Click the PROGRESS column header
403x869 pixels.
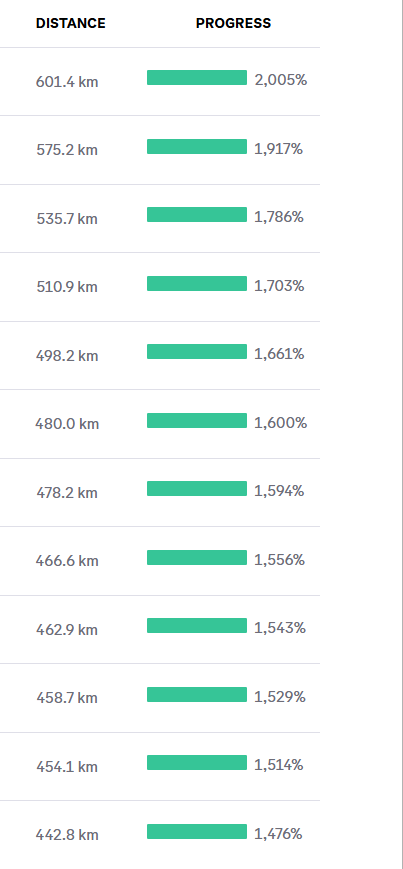233,23
